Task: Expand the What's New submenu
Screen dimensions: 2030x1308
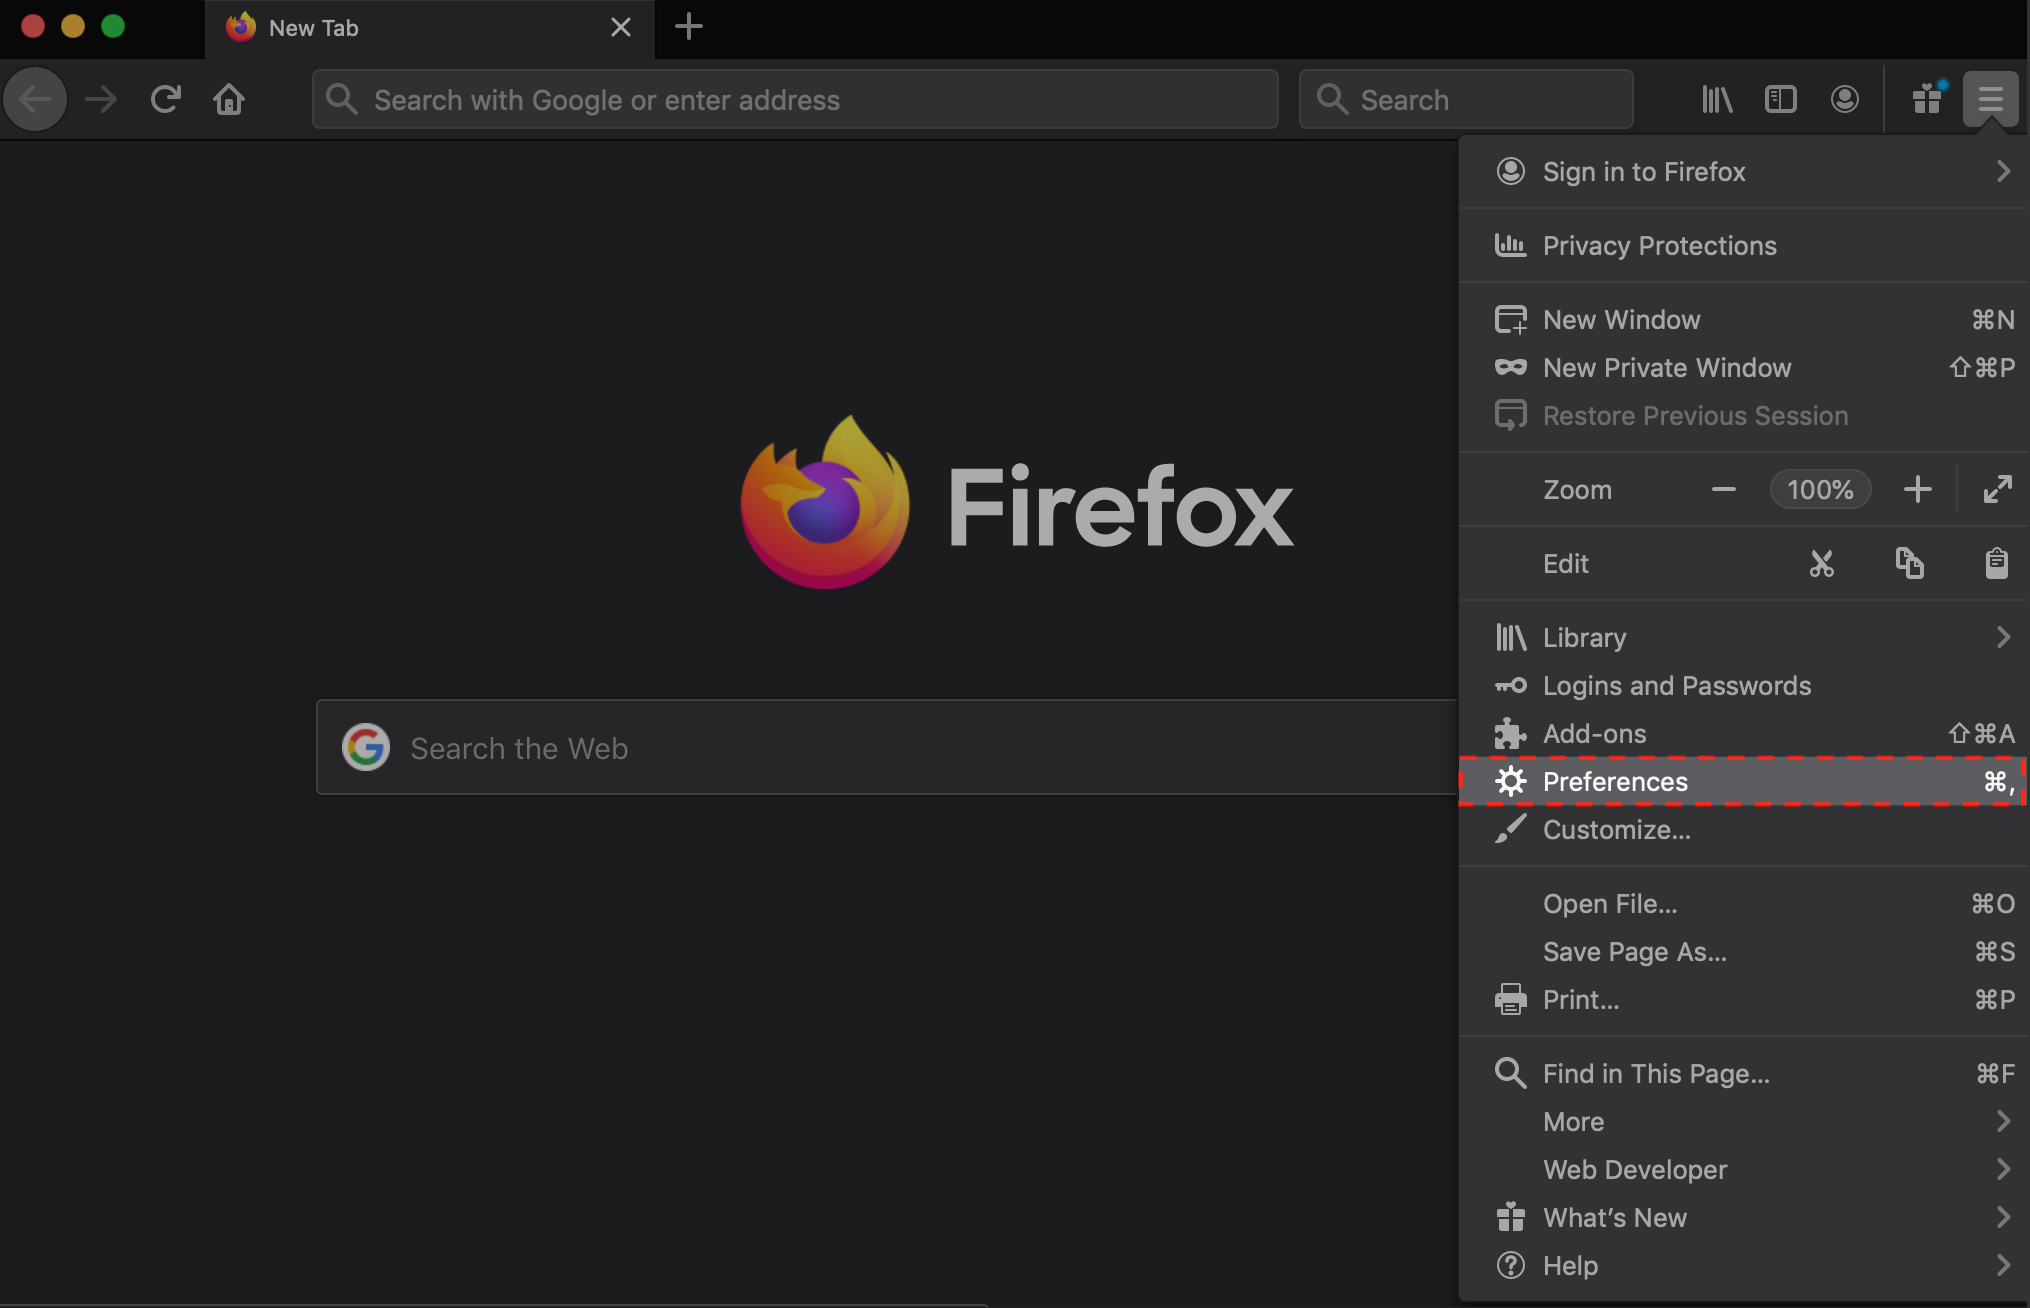Action: pyautogui.click(x=1744, y=1218)
